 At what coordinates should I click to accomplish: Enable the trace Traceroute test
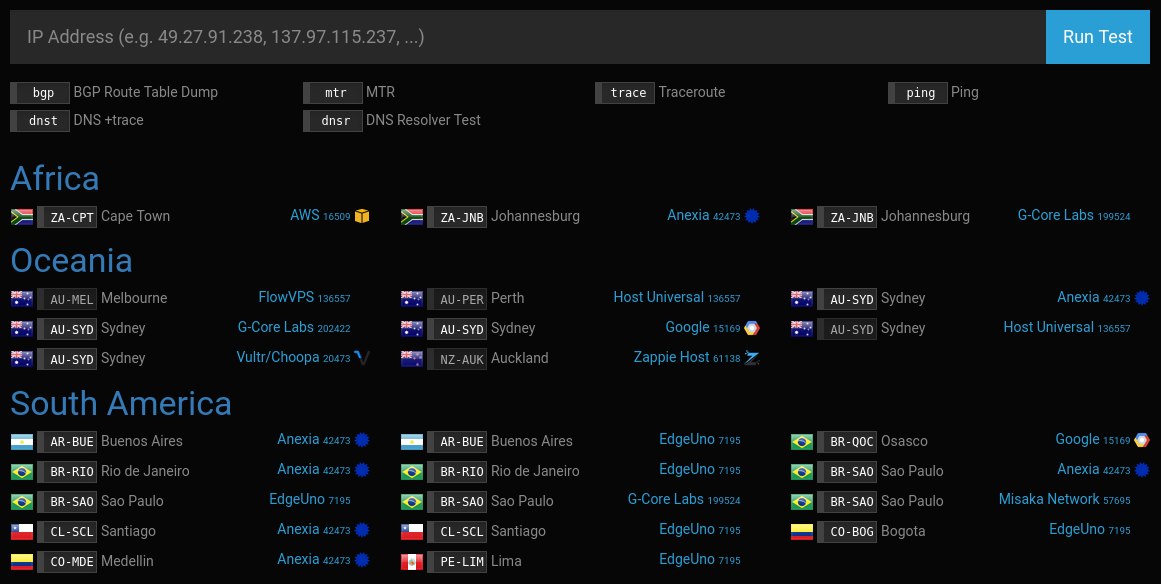(x=625, y=93)
